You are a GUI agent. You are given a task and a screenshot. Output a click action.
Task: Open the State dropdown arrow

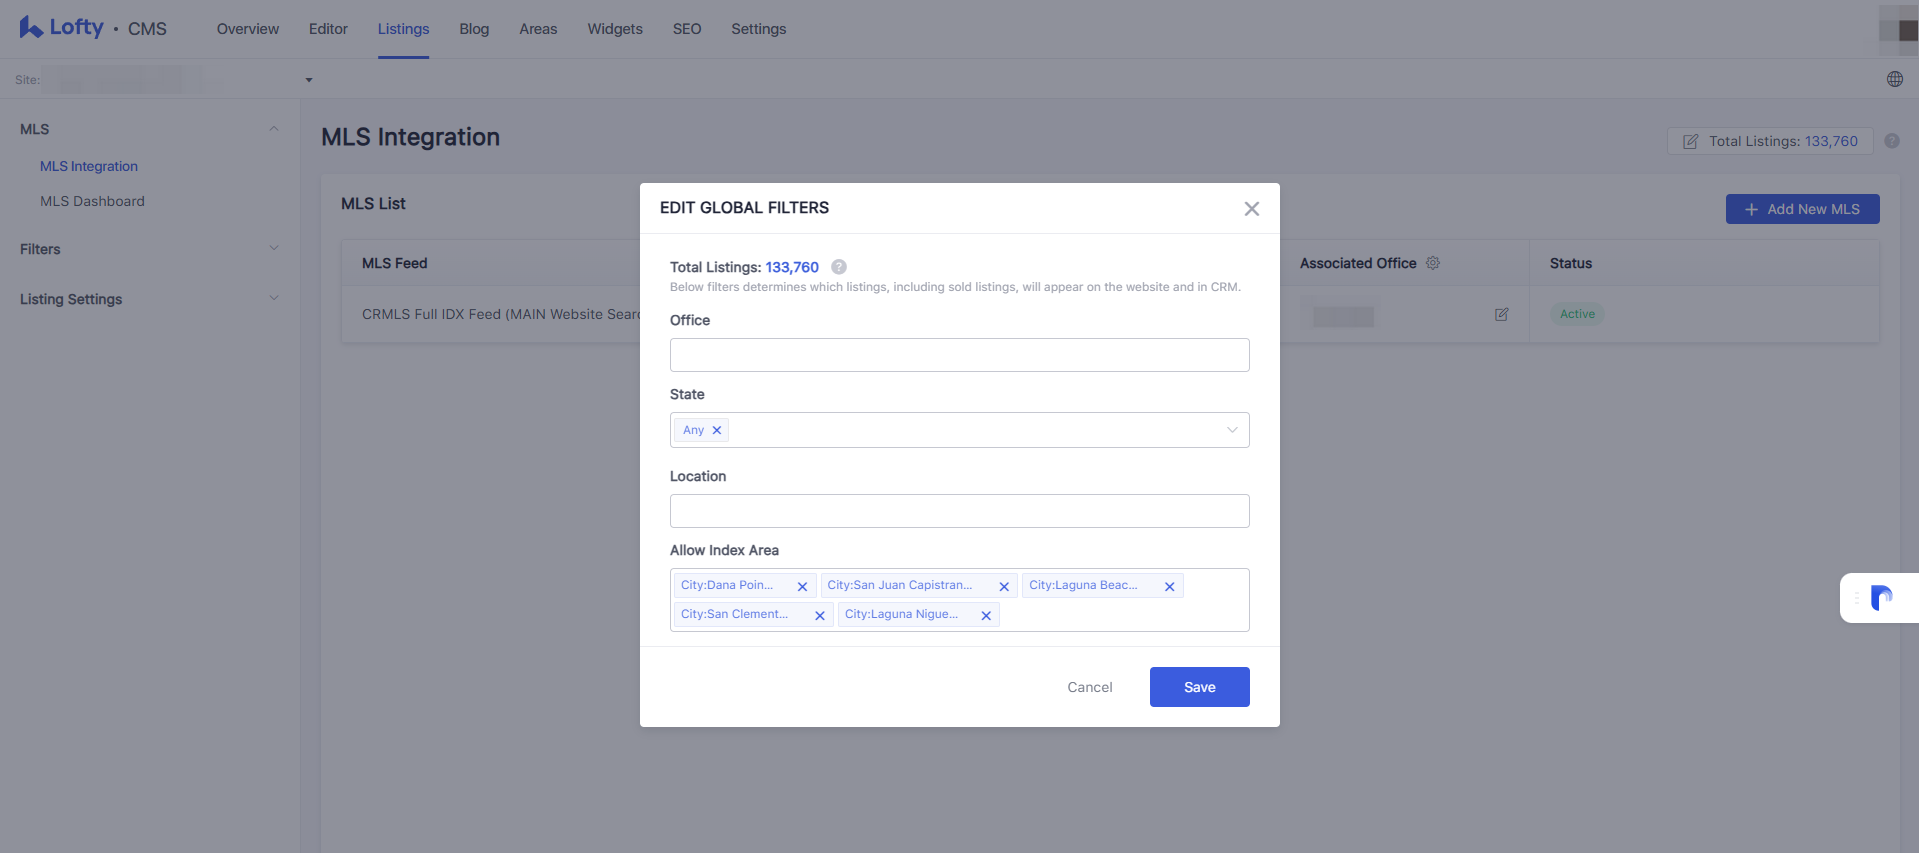coord(1232,430)
